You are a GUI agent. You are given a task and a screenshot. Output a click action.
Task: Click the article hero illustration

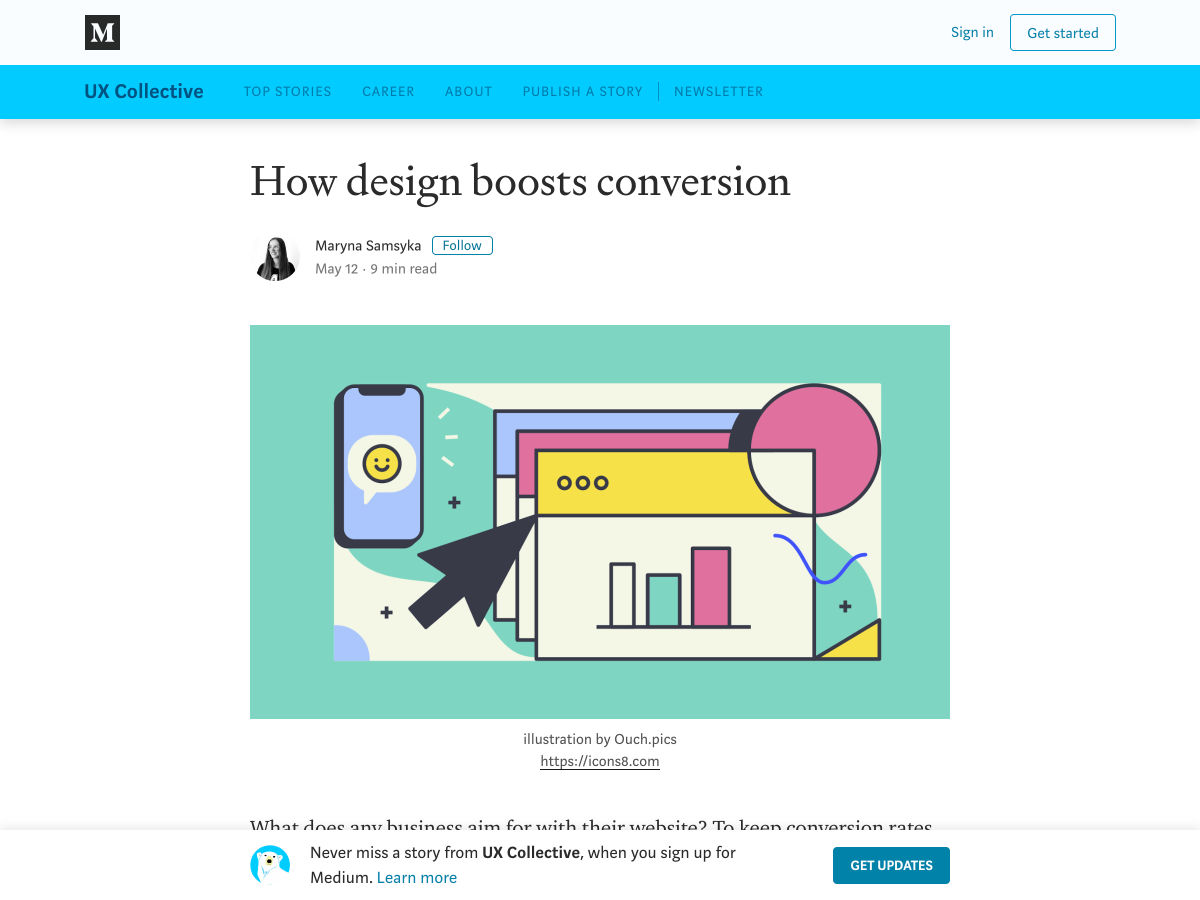600,522
